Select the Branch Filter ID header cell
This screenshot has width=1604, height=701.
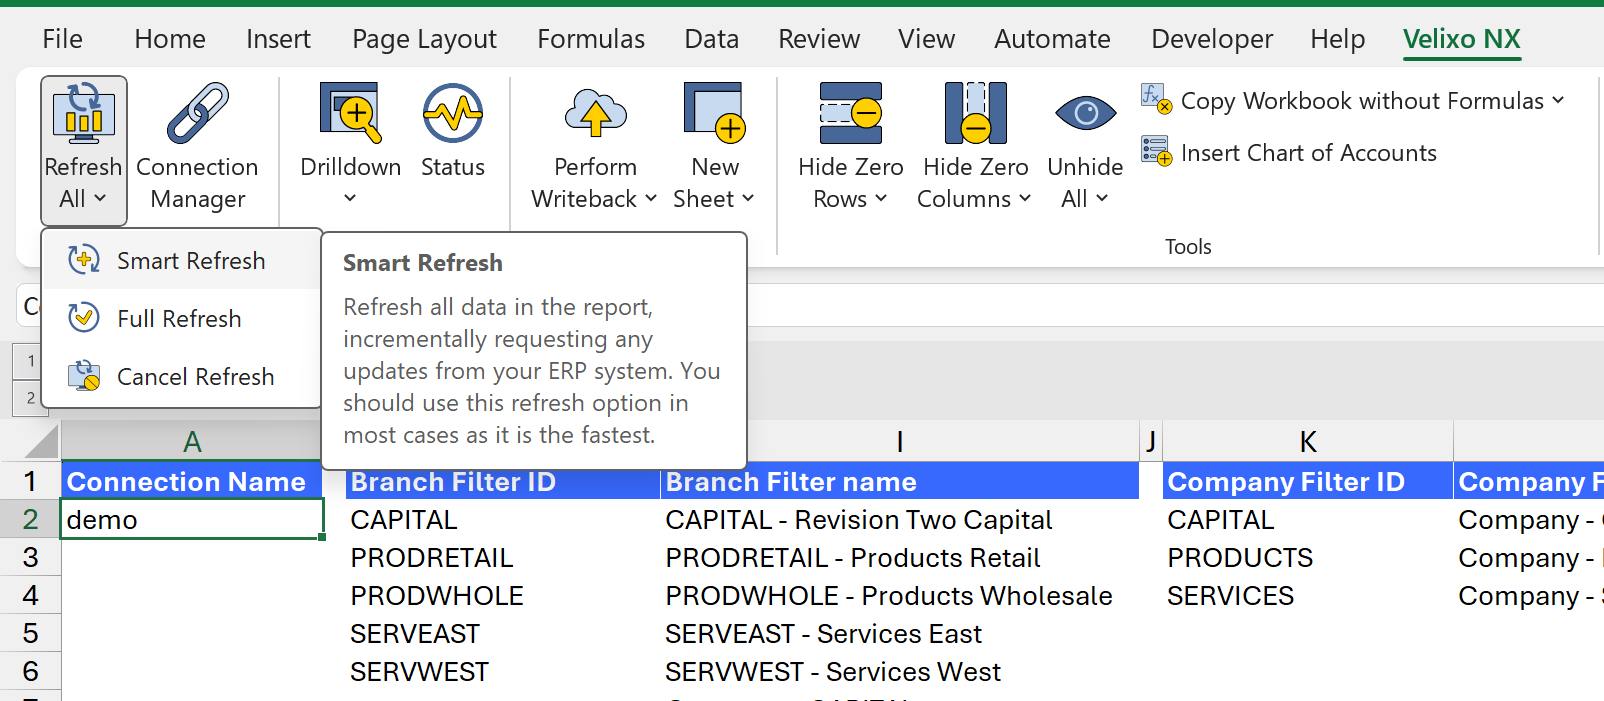(x=503, y=481)
